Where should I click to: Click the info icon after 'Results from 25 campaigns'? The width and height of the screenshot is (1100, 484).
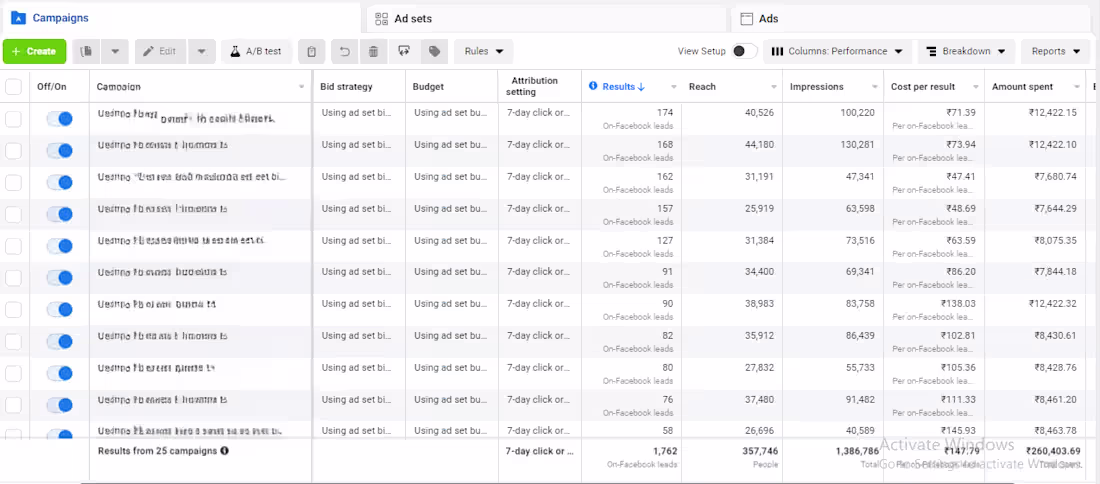tap(224, 451)
